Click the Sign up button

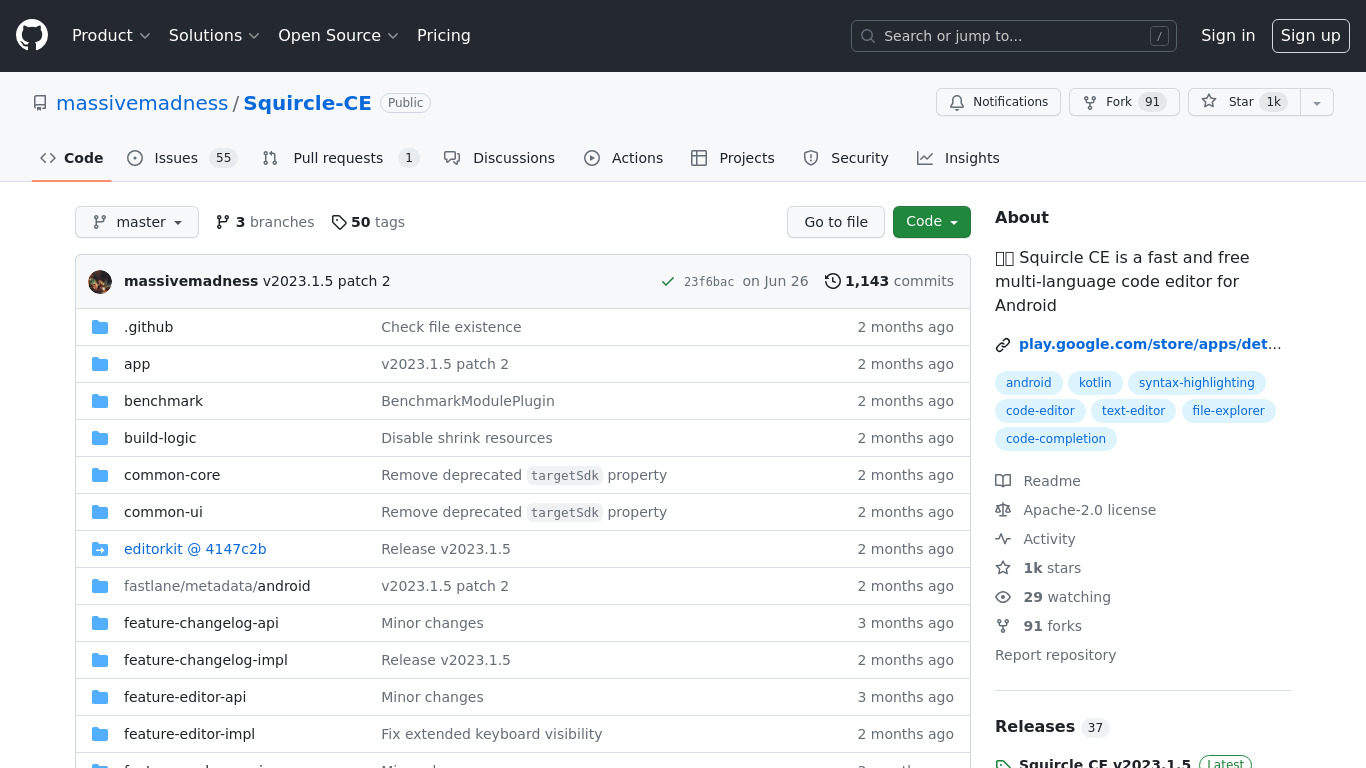1311,35
